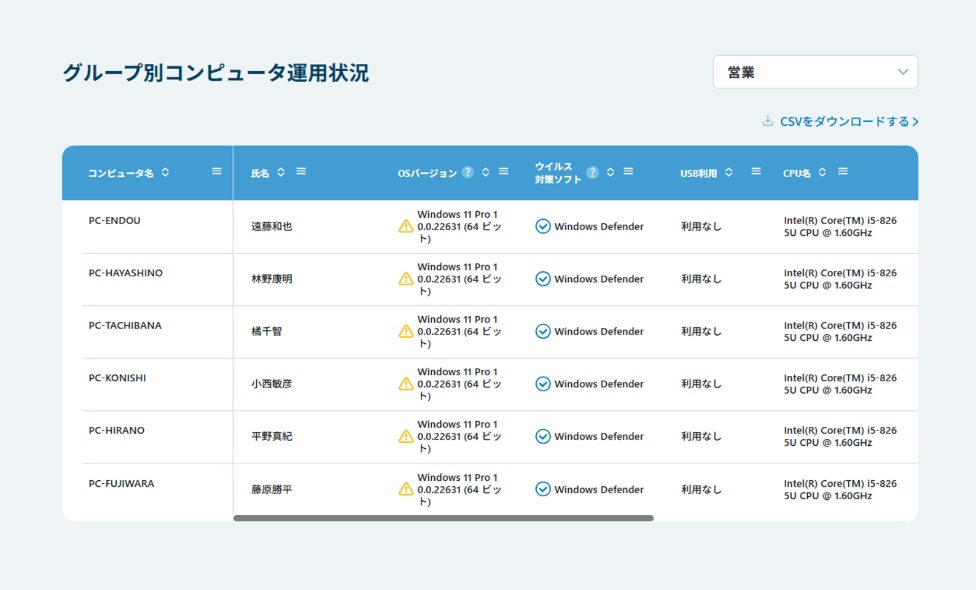Click the horizontal scrollbar below the table
Image resolution: width=976 pixels, height=590 pixels.
444,517
